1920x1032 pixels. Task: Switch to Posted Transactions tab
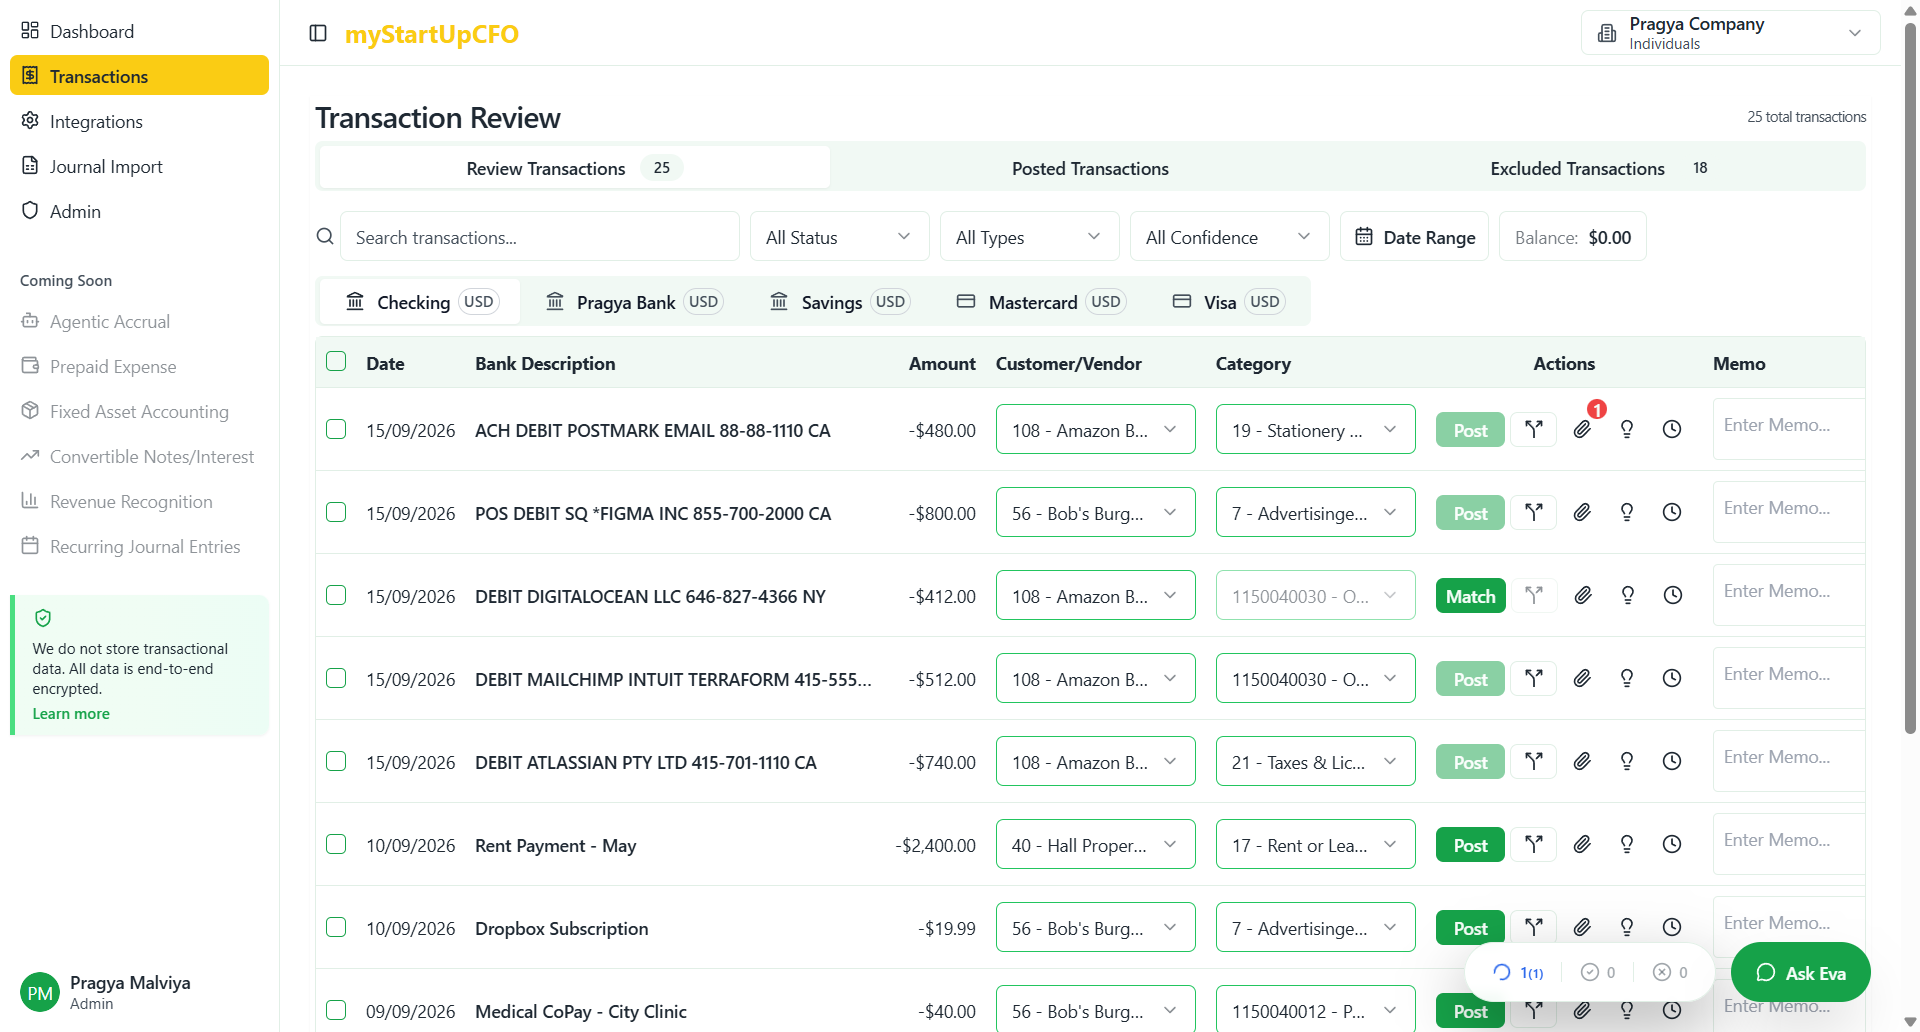tap(1090, 168)
